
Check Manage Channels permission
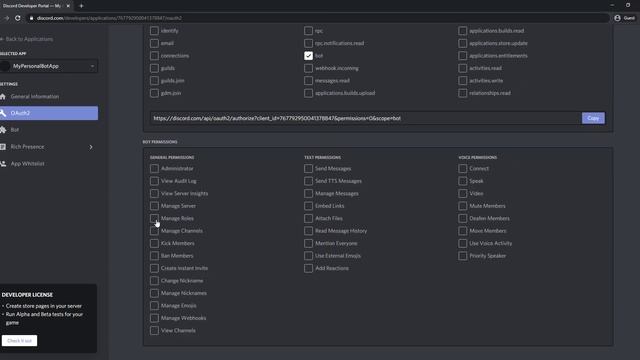coord(154,231)
